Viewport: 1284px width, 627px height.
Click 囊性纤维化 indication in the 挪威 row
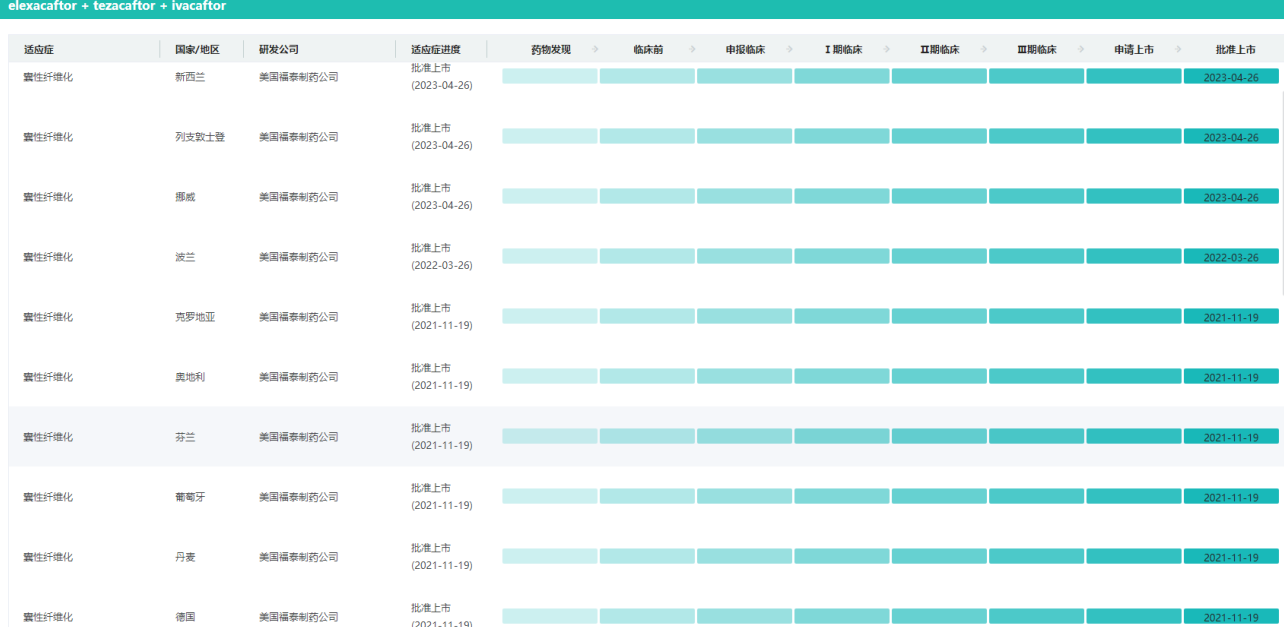pyautogui.click(x=48, y=197)
